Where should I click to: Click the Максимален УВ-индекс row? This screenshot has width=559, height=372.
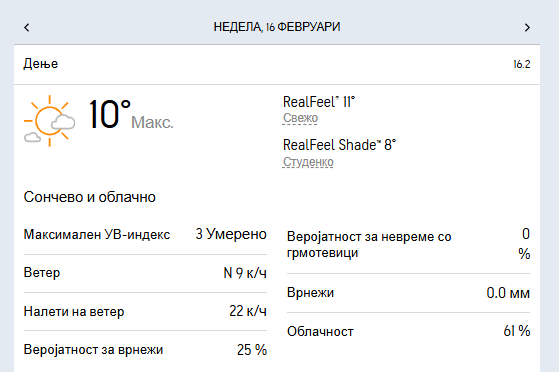[x=145, y=235]
